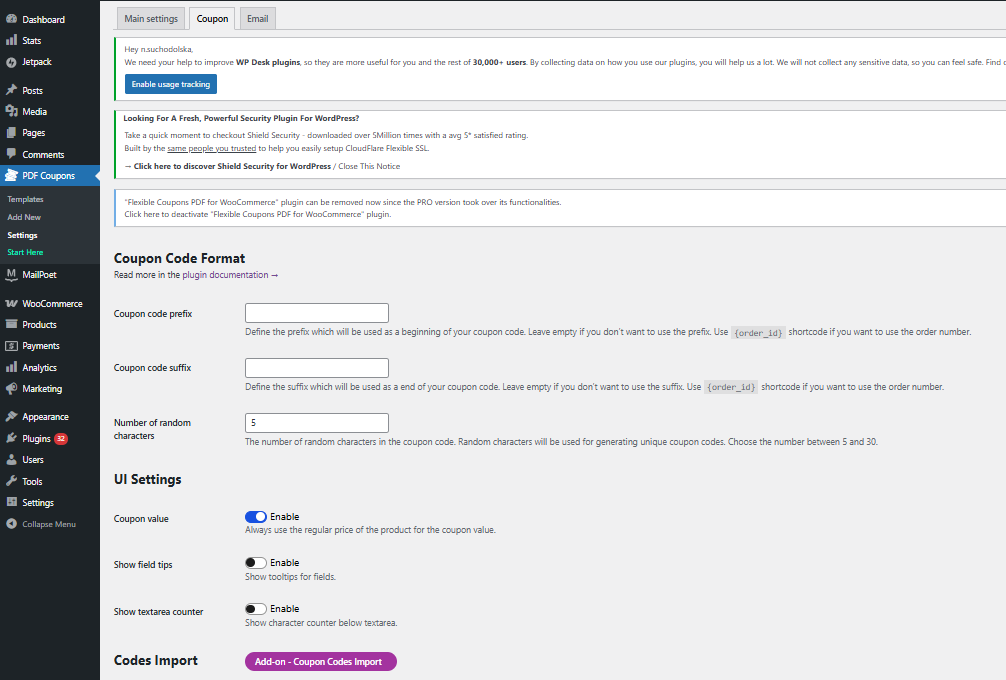Click the Enable usage tracking button

(x=170, y=85)
